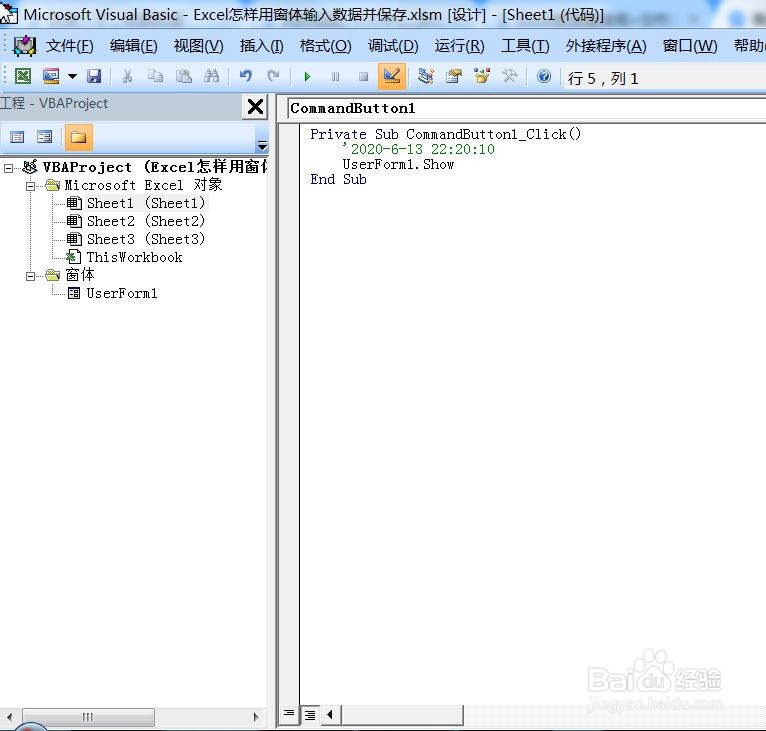Open Find with the binoculars icon

[x=212, y=76]
